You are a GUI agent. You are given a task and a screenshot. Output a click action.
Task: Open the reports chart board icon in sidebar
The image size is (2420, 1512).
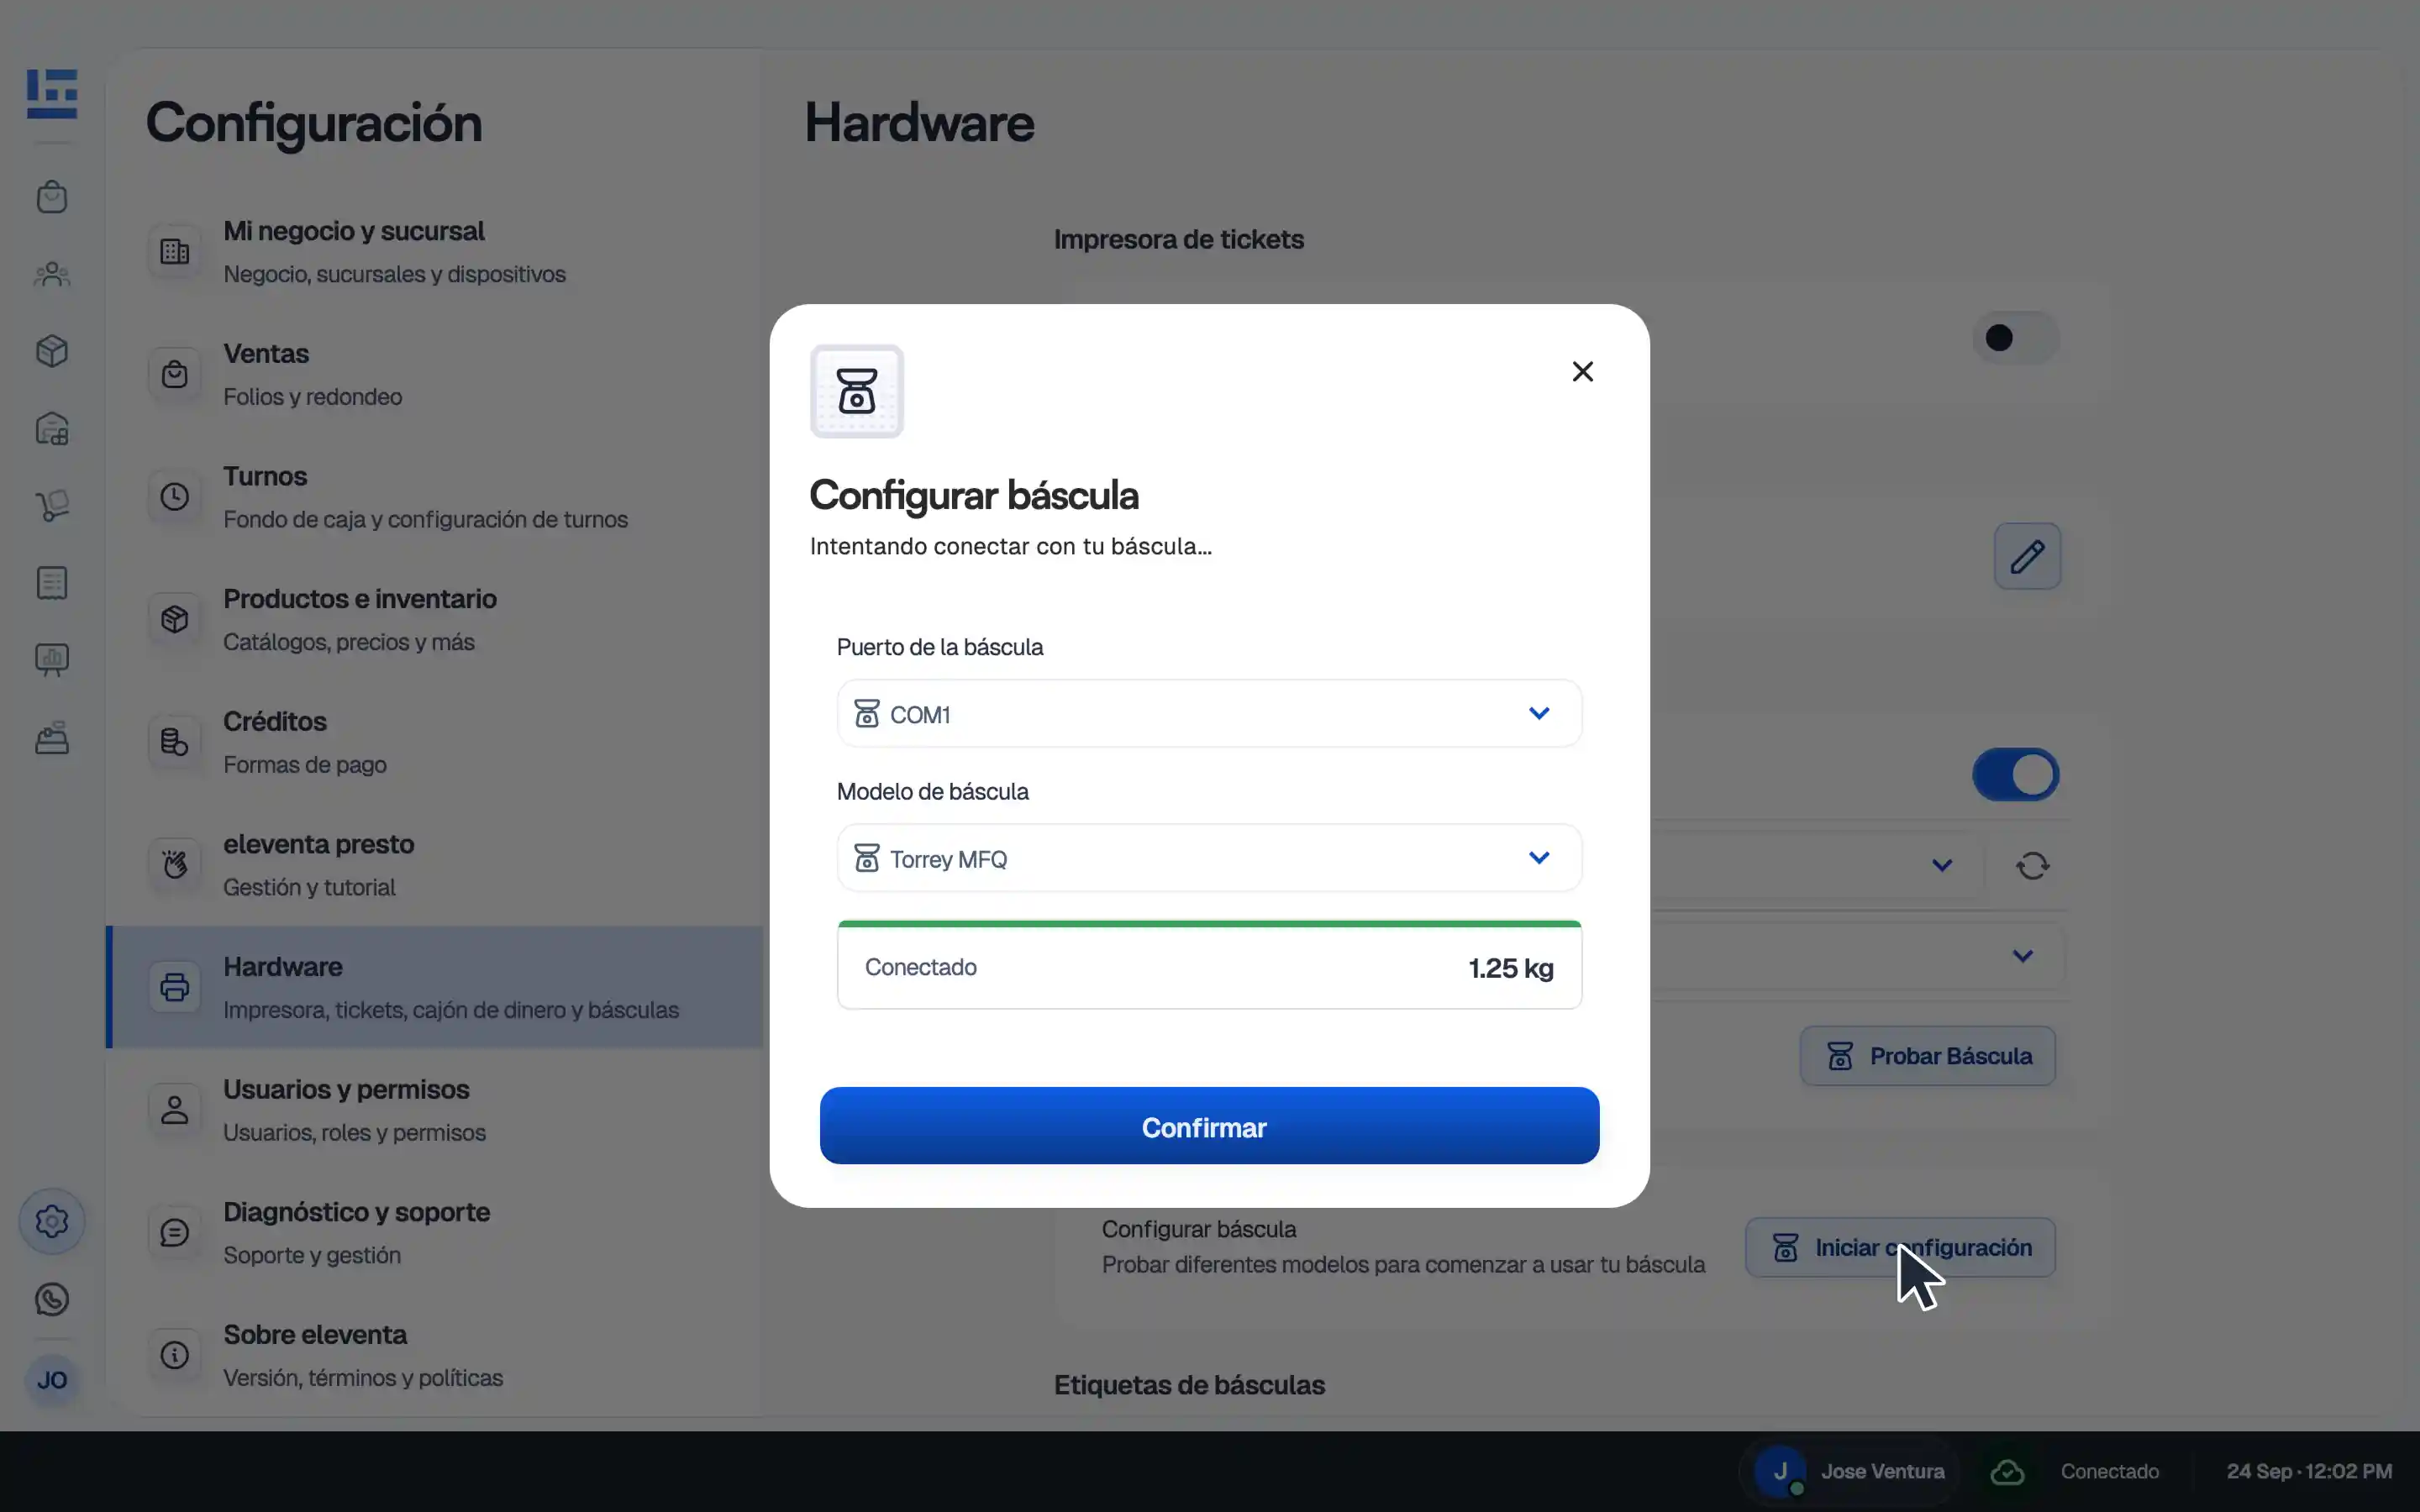52,660
